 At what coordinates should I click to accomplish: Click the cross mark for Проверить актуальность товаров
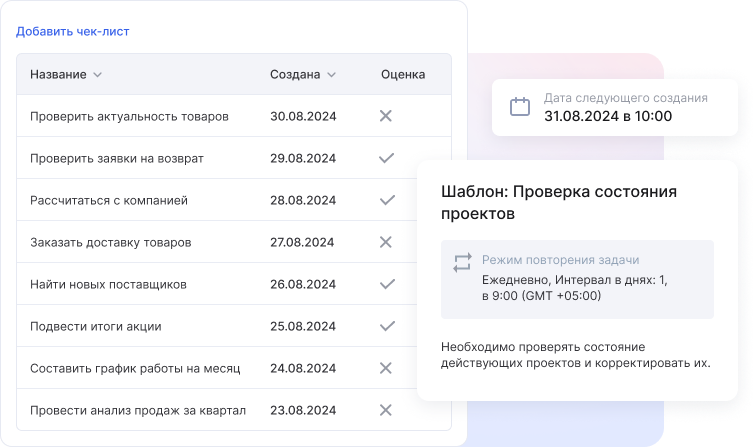[386, 116]
